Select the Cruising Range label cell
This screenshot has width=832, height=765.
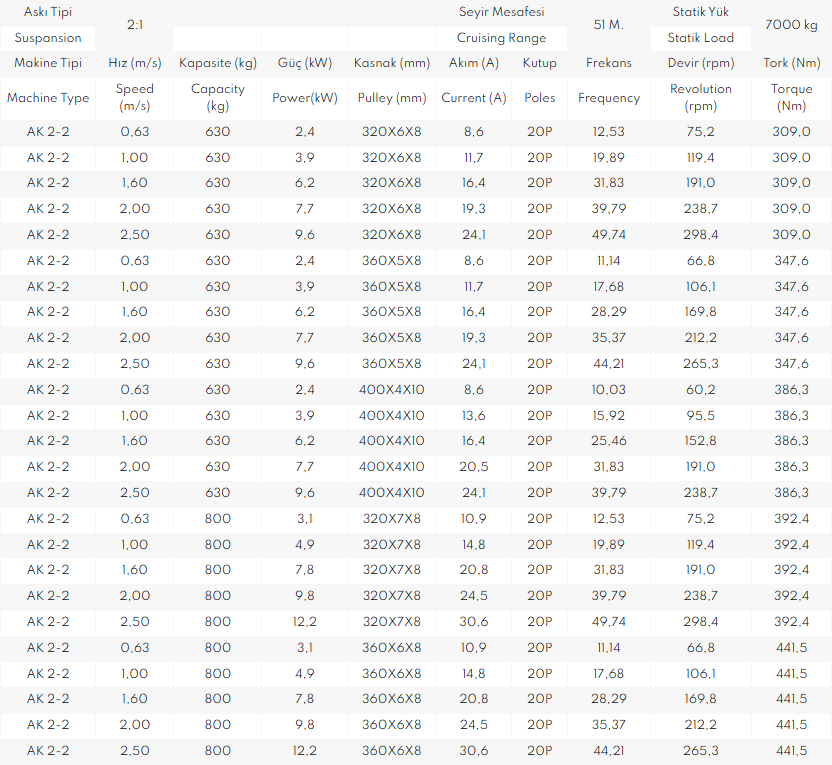pos(501,38)
